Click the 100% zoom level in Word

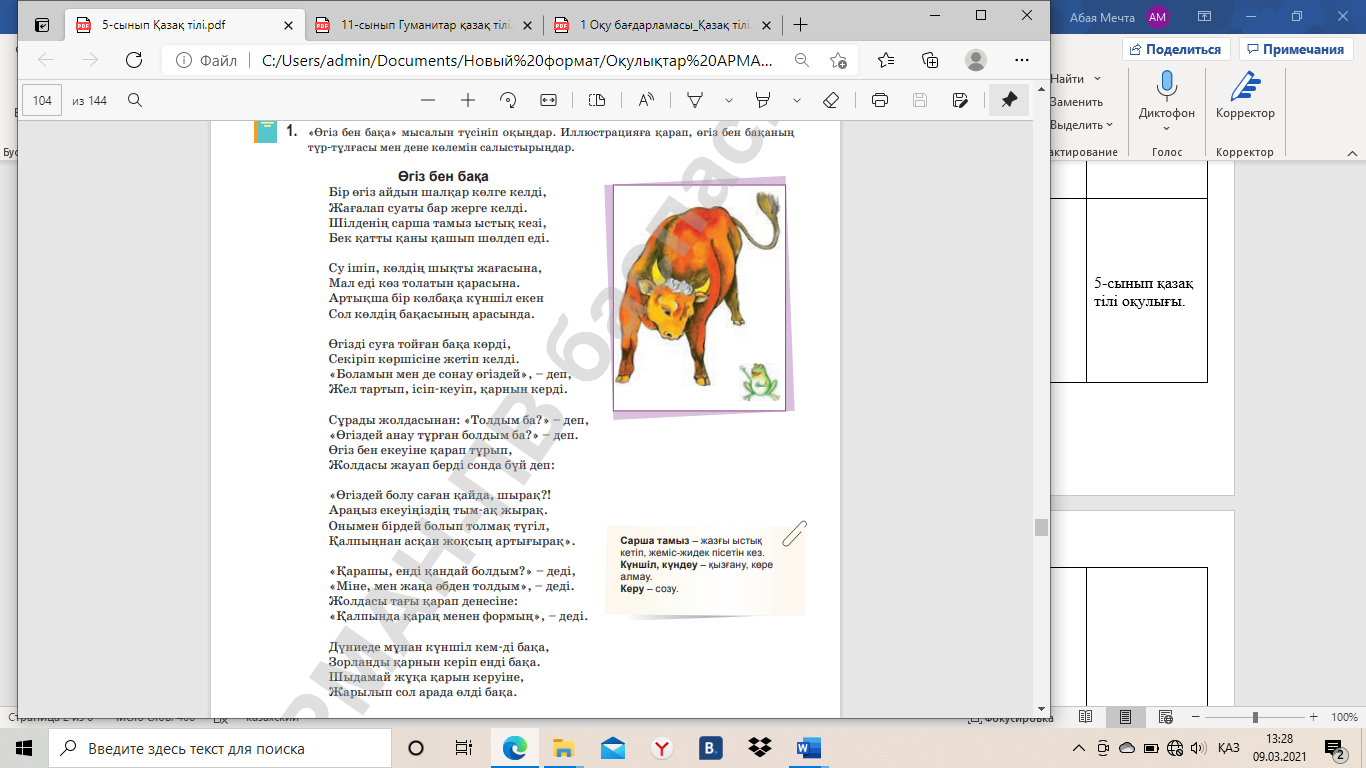[1344, 717]
